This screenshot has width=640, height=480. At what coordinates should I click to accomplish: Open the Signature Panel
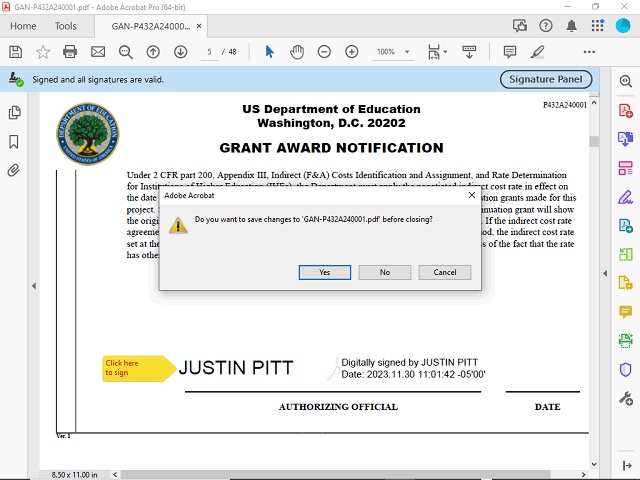[546, 79]
